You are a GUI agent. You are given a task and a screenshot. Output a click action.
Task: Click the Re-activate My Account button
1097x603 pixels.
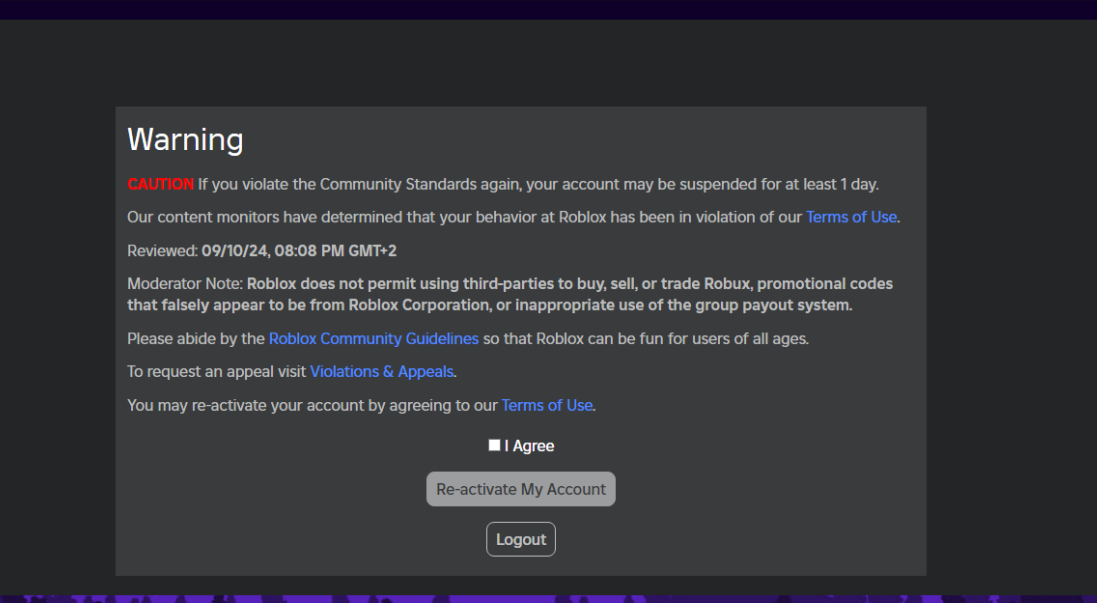[521, 489]
